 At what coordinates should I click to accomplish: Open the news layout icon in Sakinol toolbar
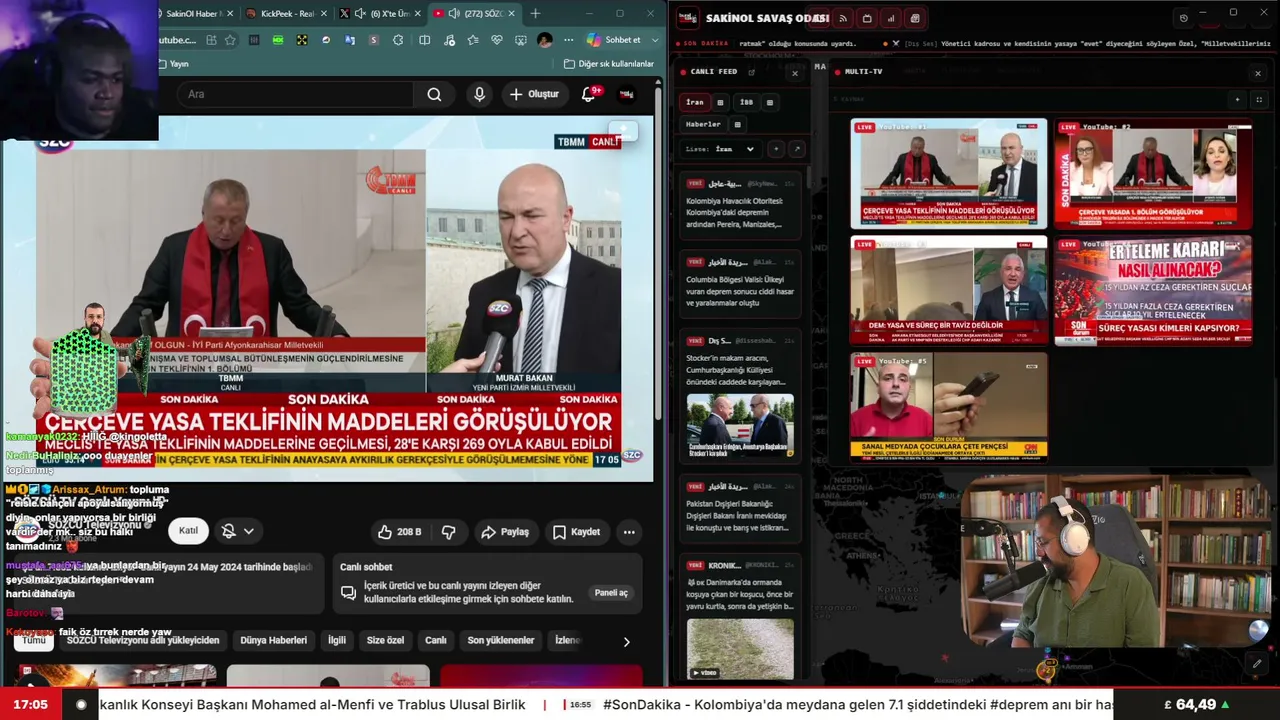point(915,18)
